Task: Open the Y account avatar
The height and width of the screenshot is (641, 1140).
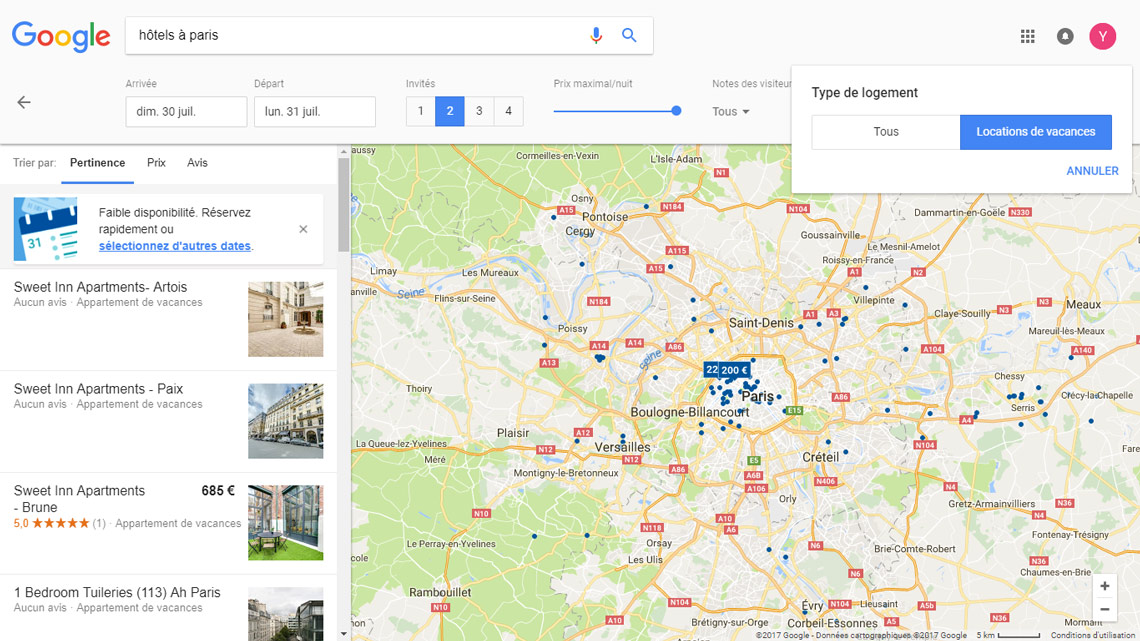Action: (1102, 36)
